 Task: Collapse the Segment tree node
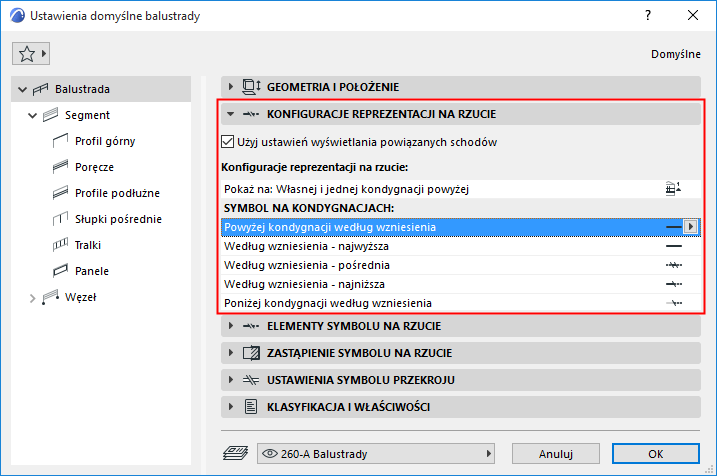32,116
